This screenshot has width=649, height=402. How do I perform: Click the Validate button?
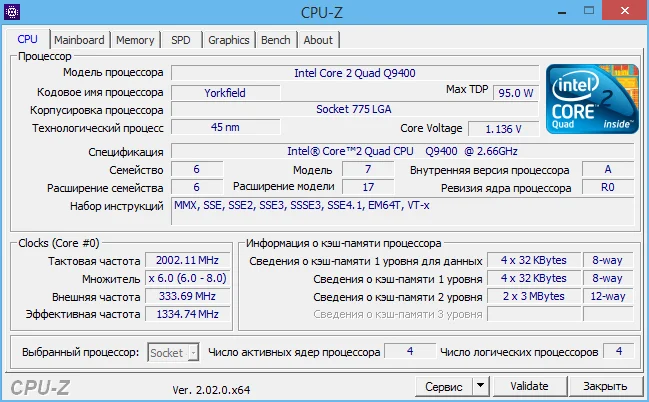click(529, 386)
